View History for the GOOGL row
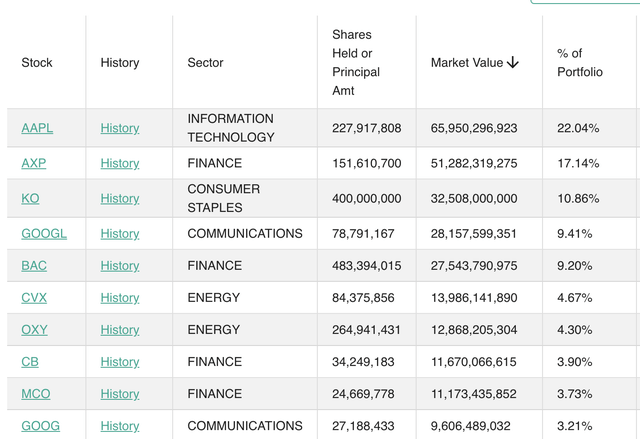640x439 pixels. (120, 233)
